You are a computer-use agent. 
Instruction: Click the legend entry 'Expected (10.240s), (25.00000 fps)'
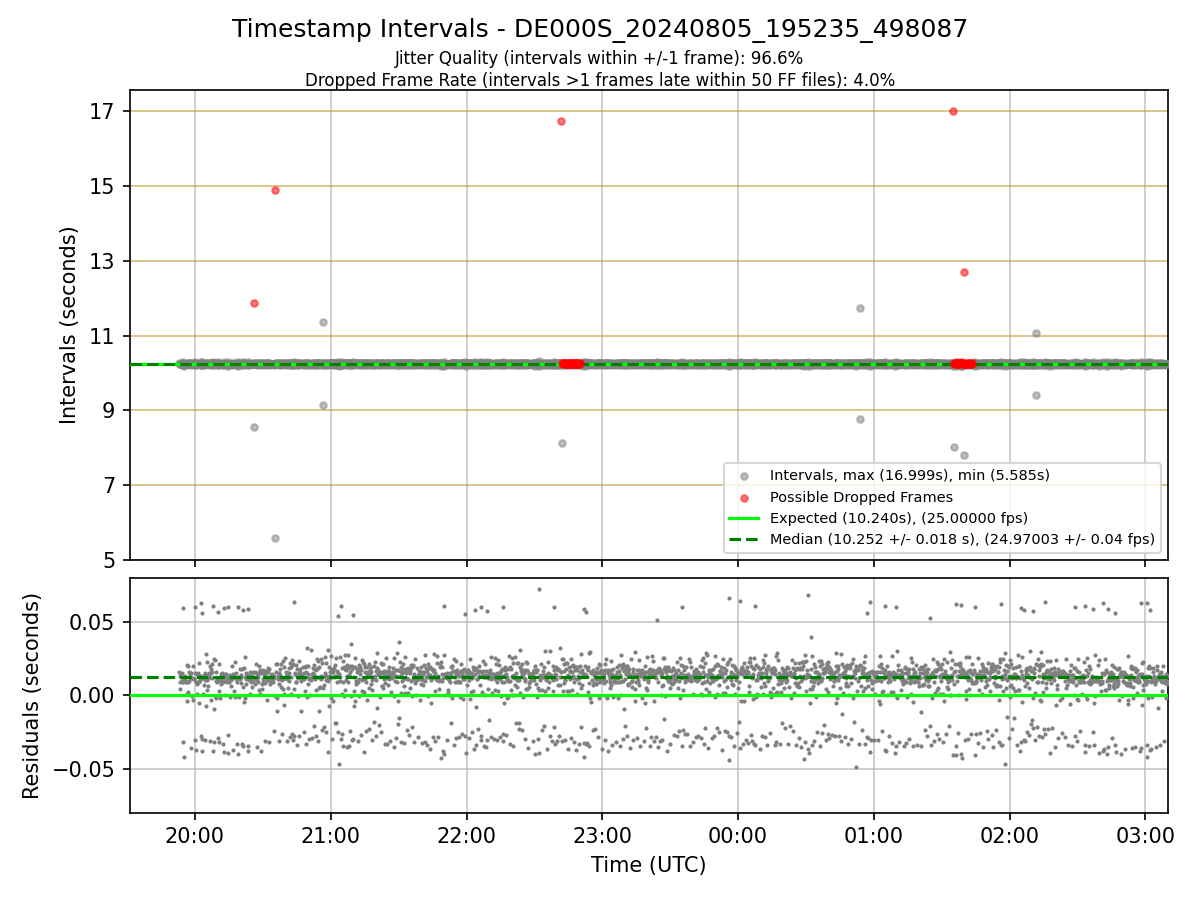coord(899,518)
